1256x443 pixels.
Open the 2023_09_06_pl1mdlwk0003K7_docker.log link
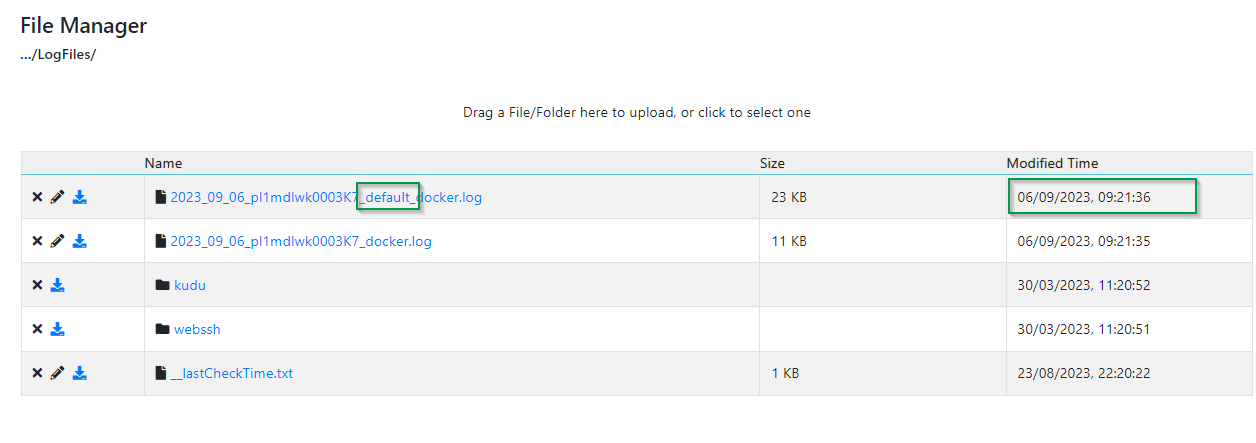point(301,241)
